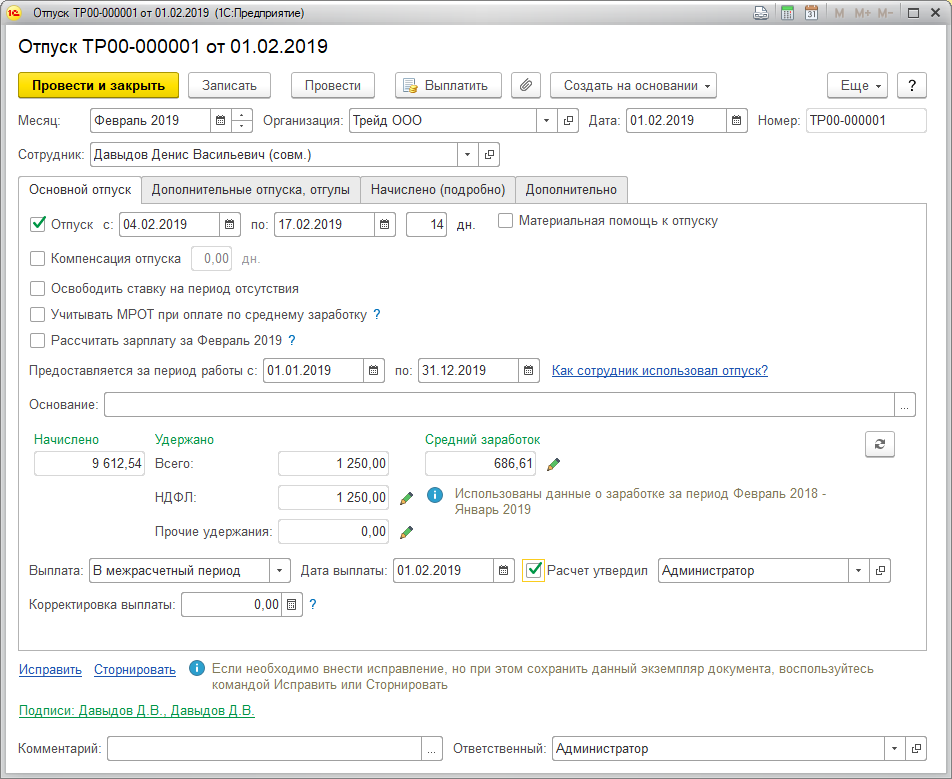Viewport: 952px width, 779px height.
Task: Switch to Дополнительные отпуска, отгулы tab
Action: tap(251, 190)
